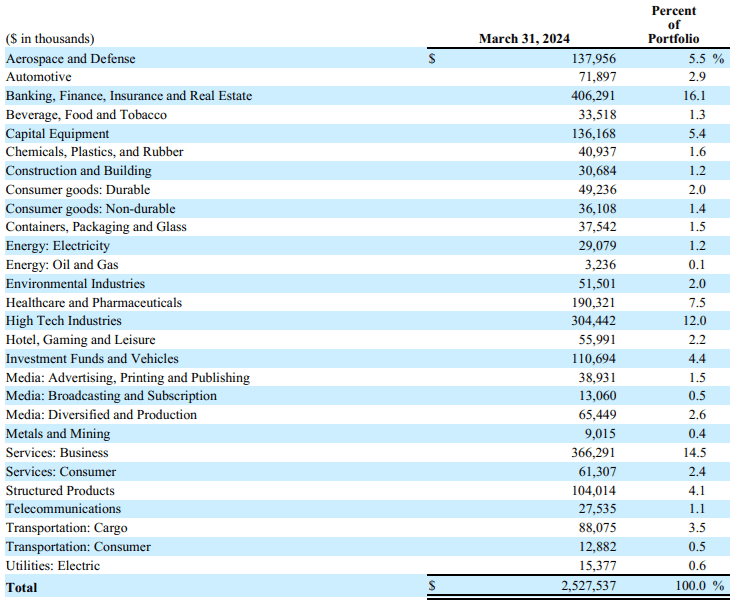Select the value 37,542
Viewport: 730px width, 612px height.
point(597,227)
